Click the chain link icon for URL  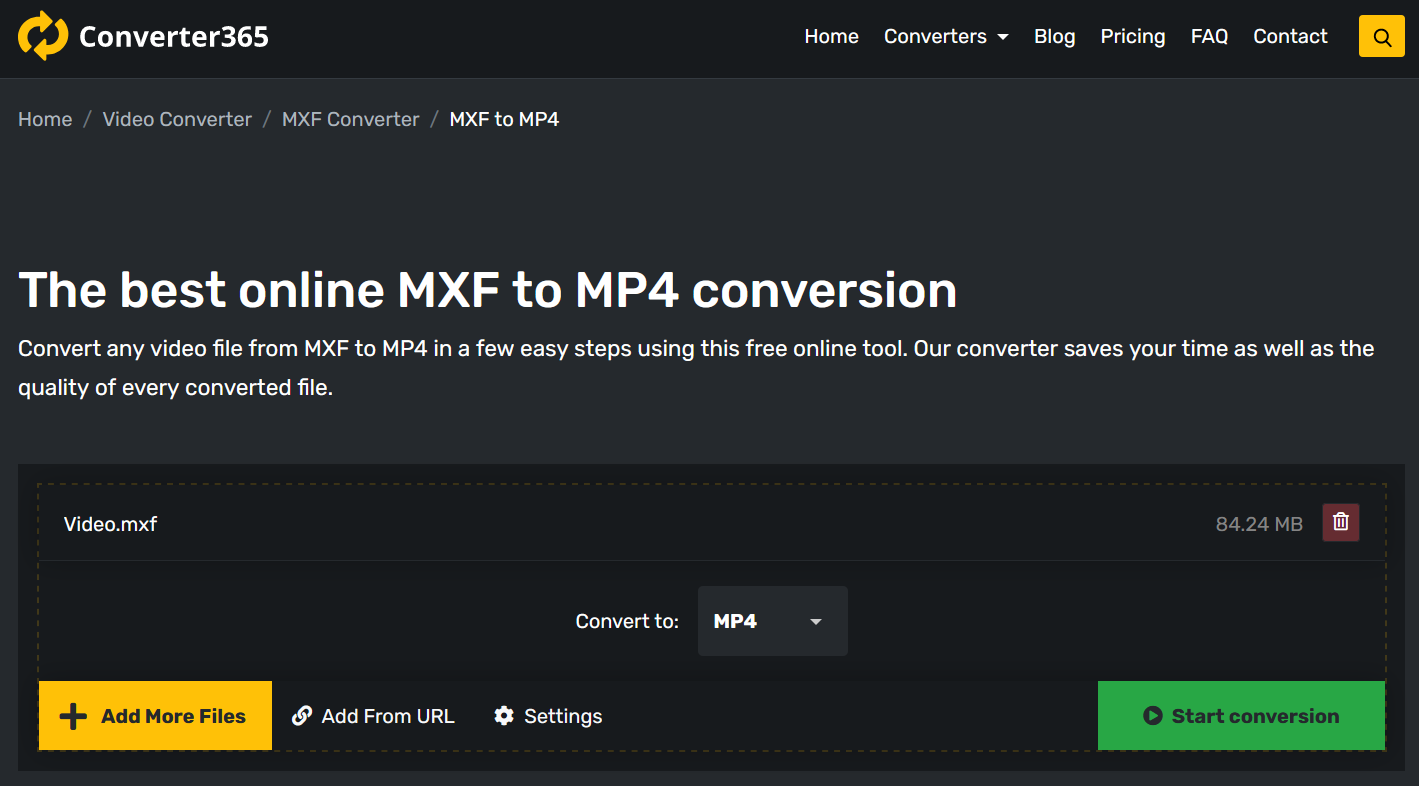(302, 716)
